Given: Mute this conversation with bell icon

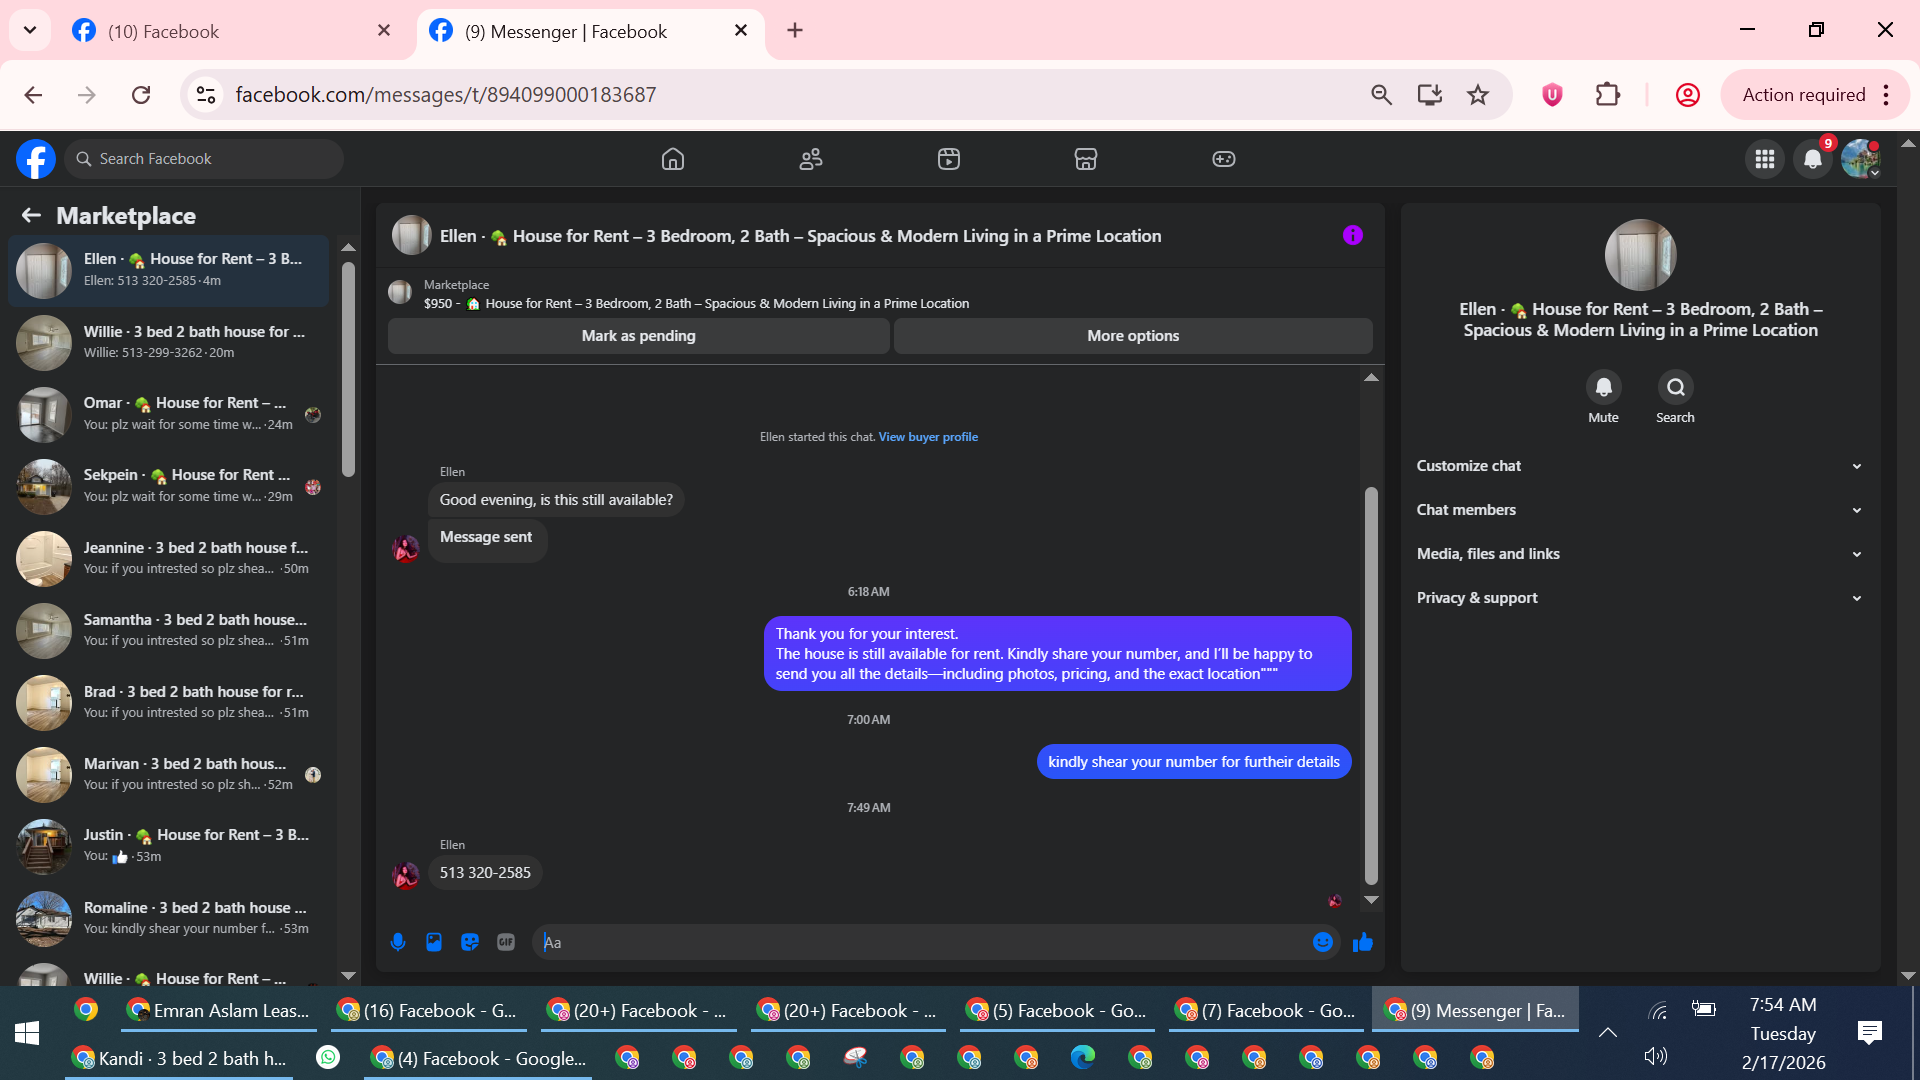Looking at the screenshot, I should [1603, 387].
